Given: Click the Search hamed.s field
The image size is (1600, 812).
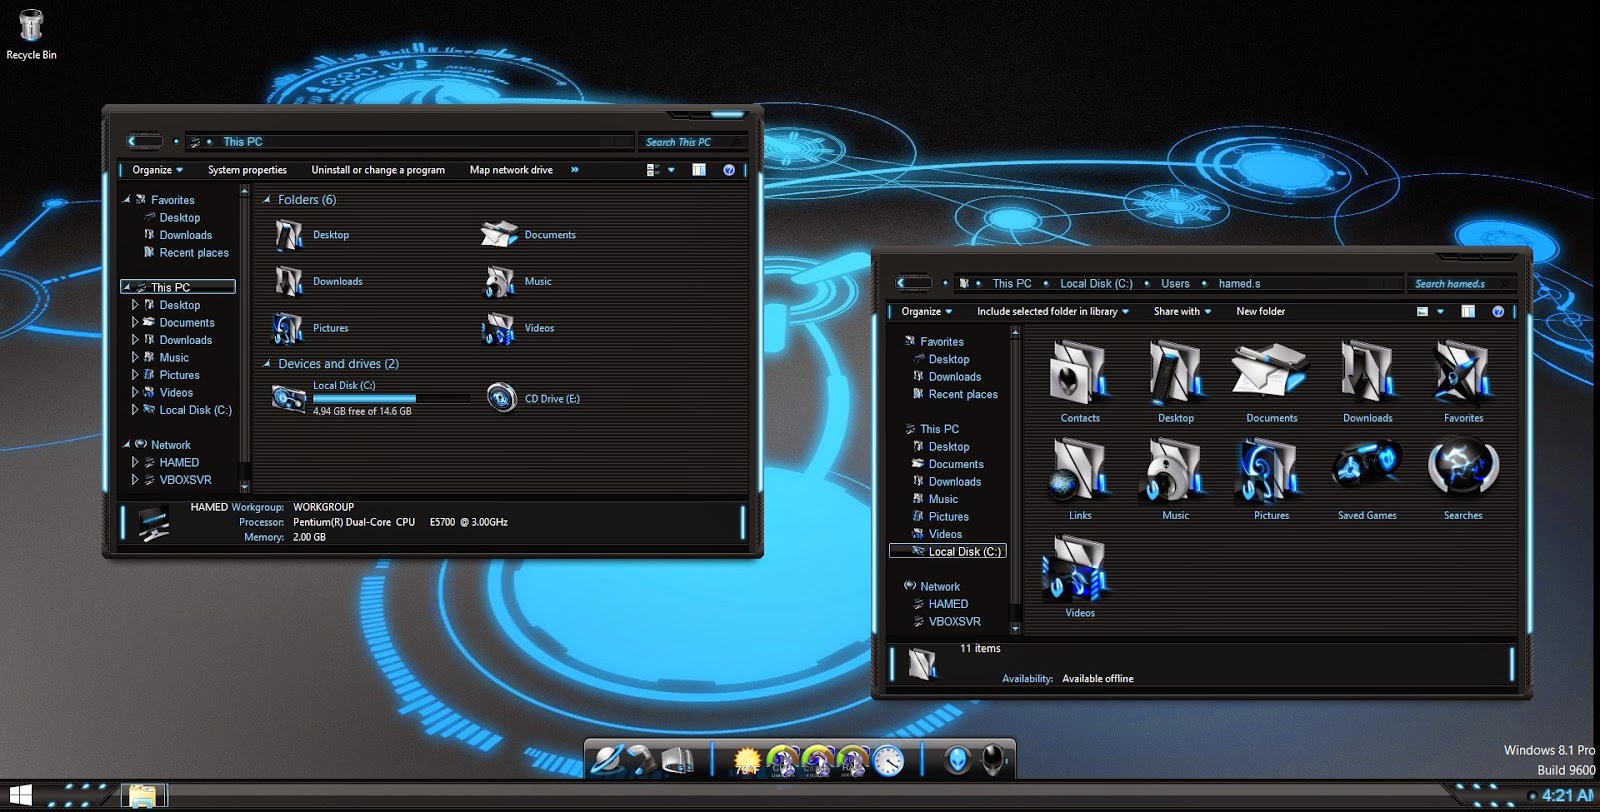Looking at the screenshot, I should tap(1460, 284).
